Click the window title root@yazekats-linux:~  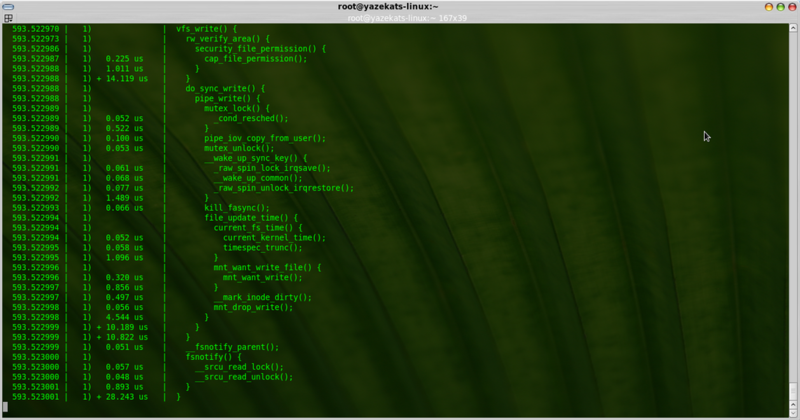(x=388, y=7)
